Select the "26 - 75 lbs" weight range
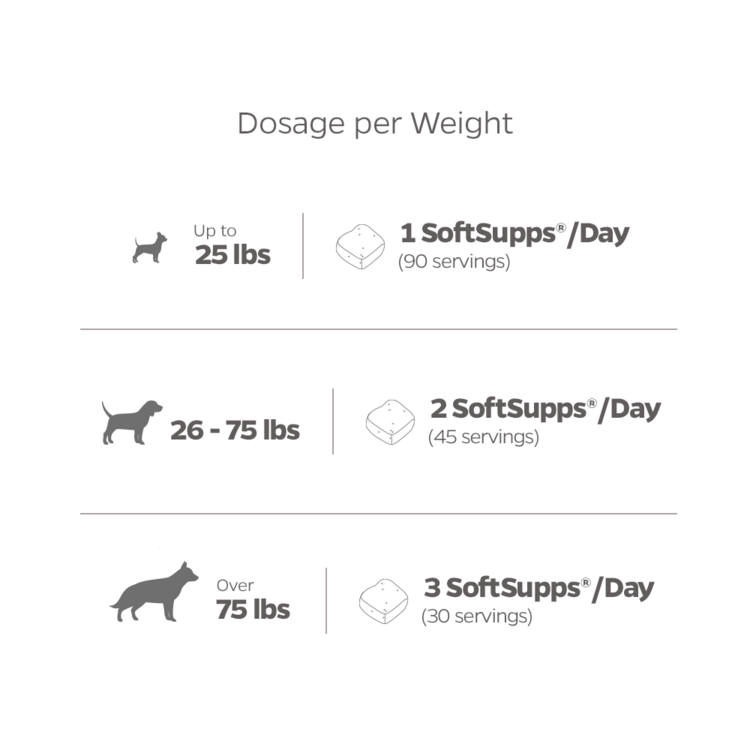750x750 pixels. pyautogui.click(x=235, y=430)
